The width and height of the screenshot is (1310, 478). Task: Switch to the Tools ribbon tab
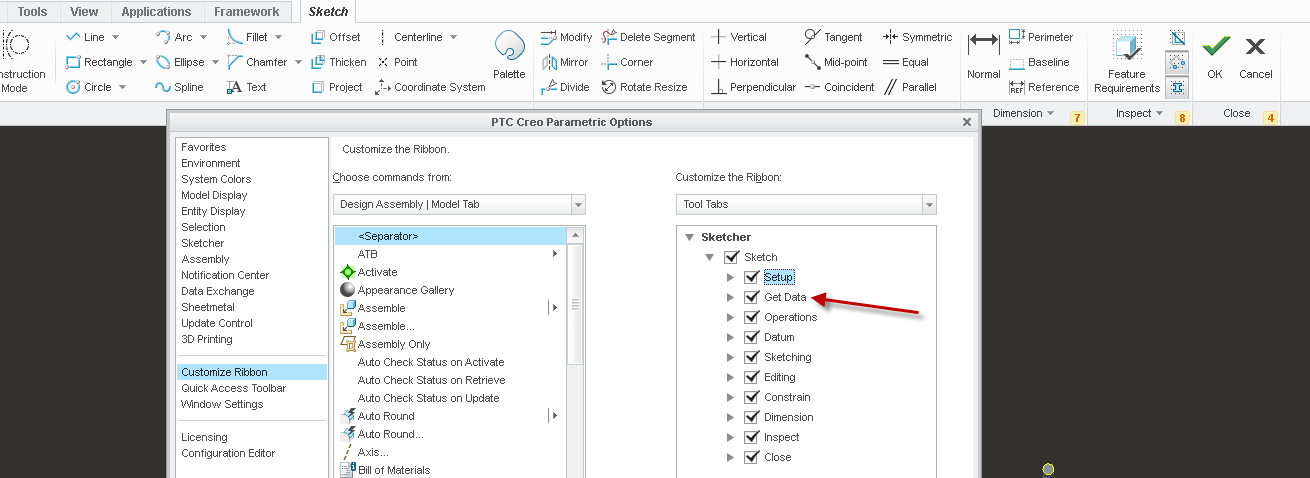click(x=33, y=12)
